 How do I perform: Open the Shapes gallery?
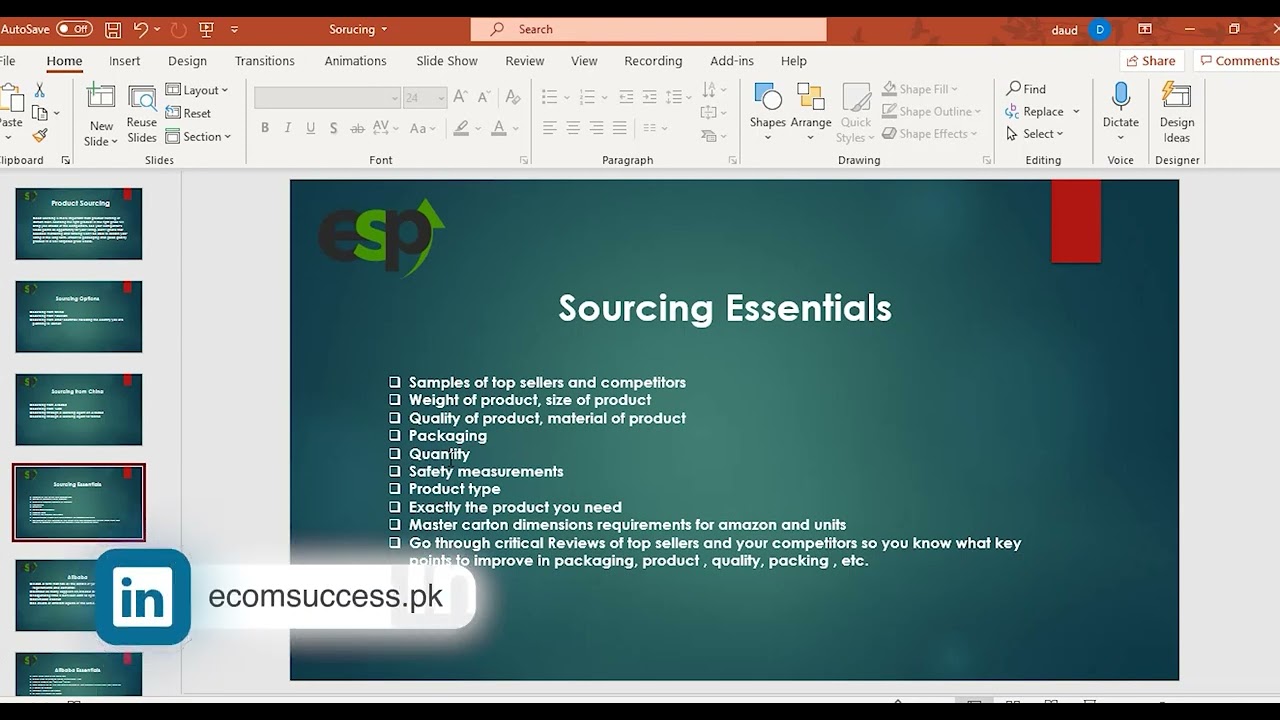coord(768,112)
